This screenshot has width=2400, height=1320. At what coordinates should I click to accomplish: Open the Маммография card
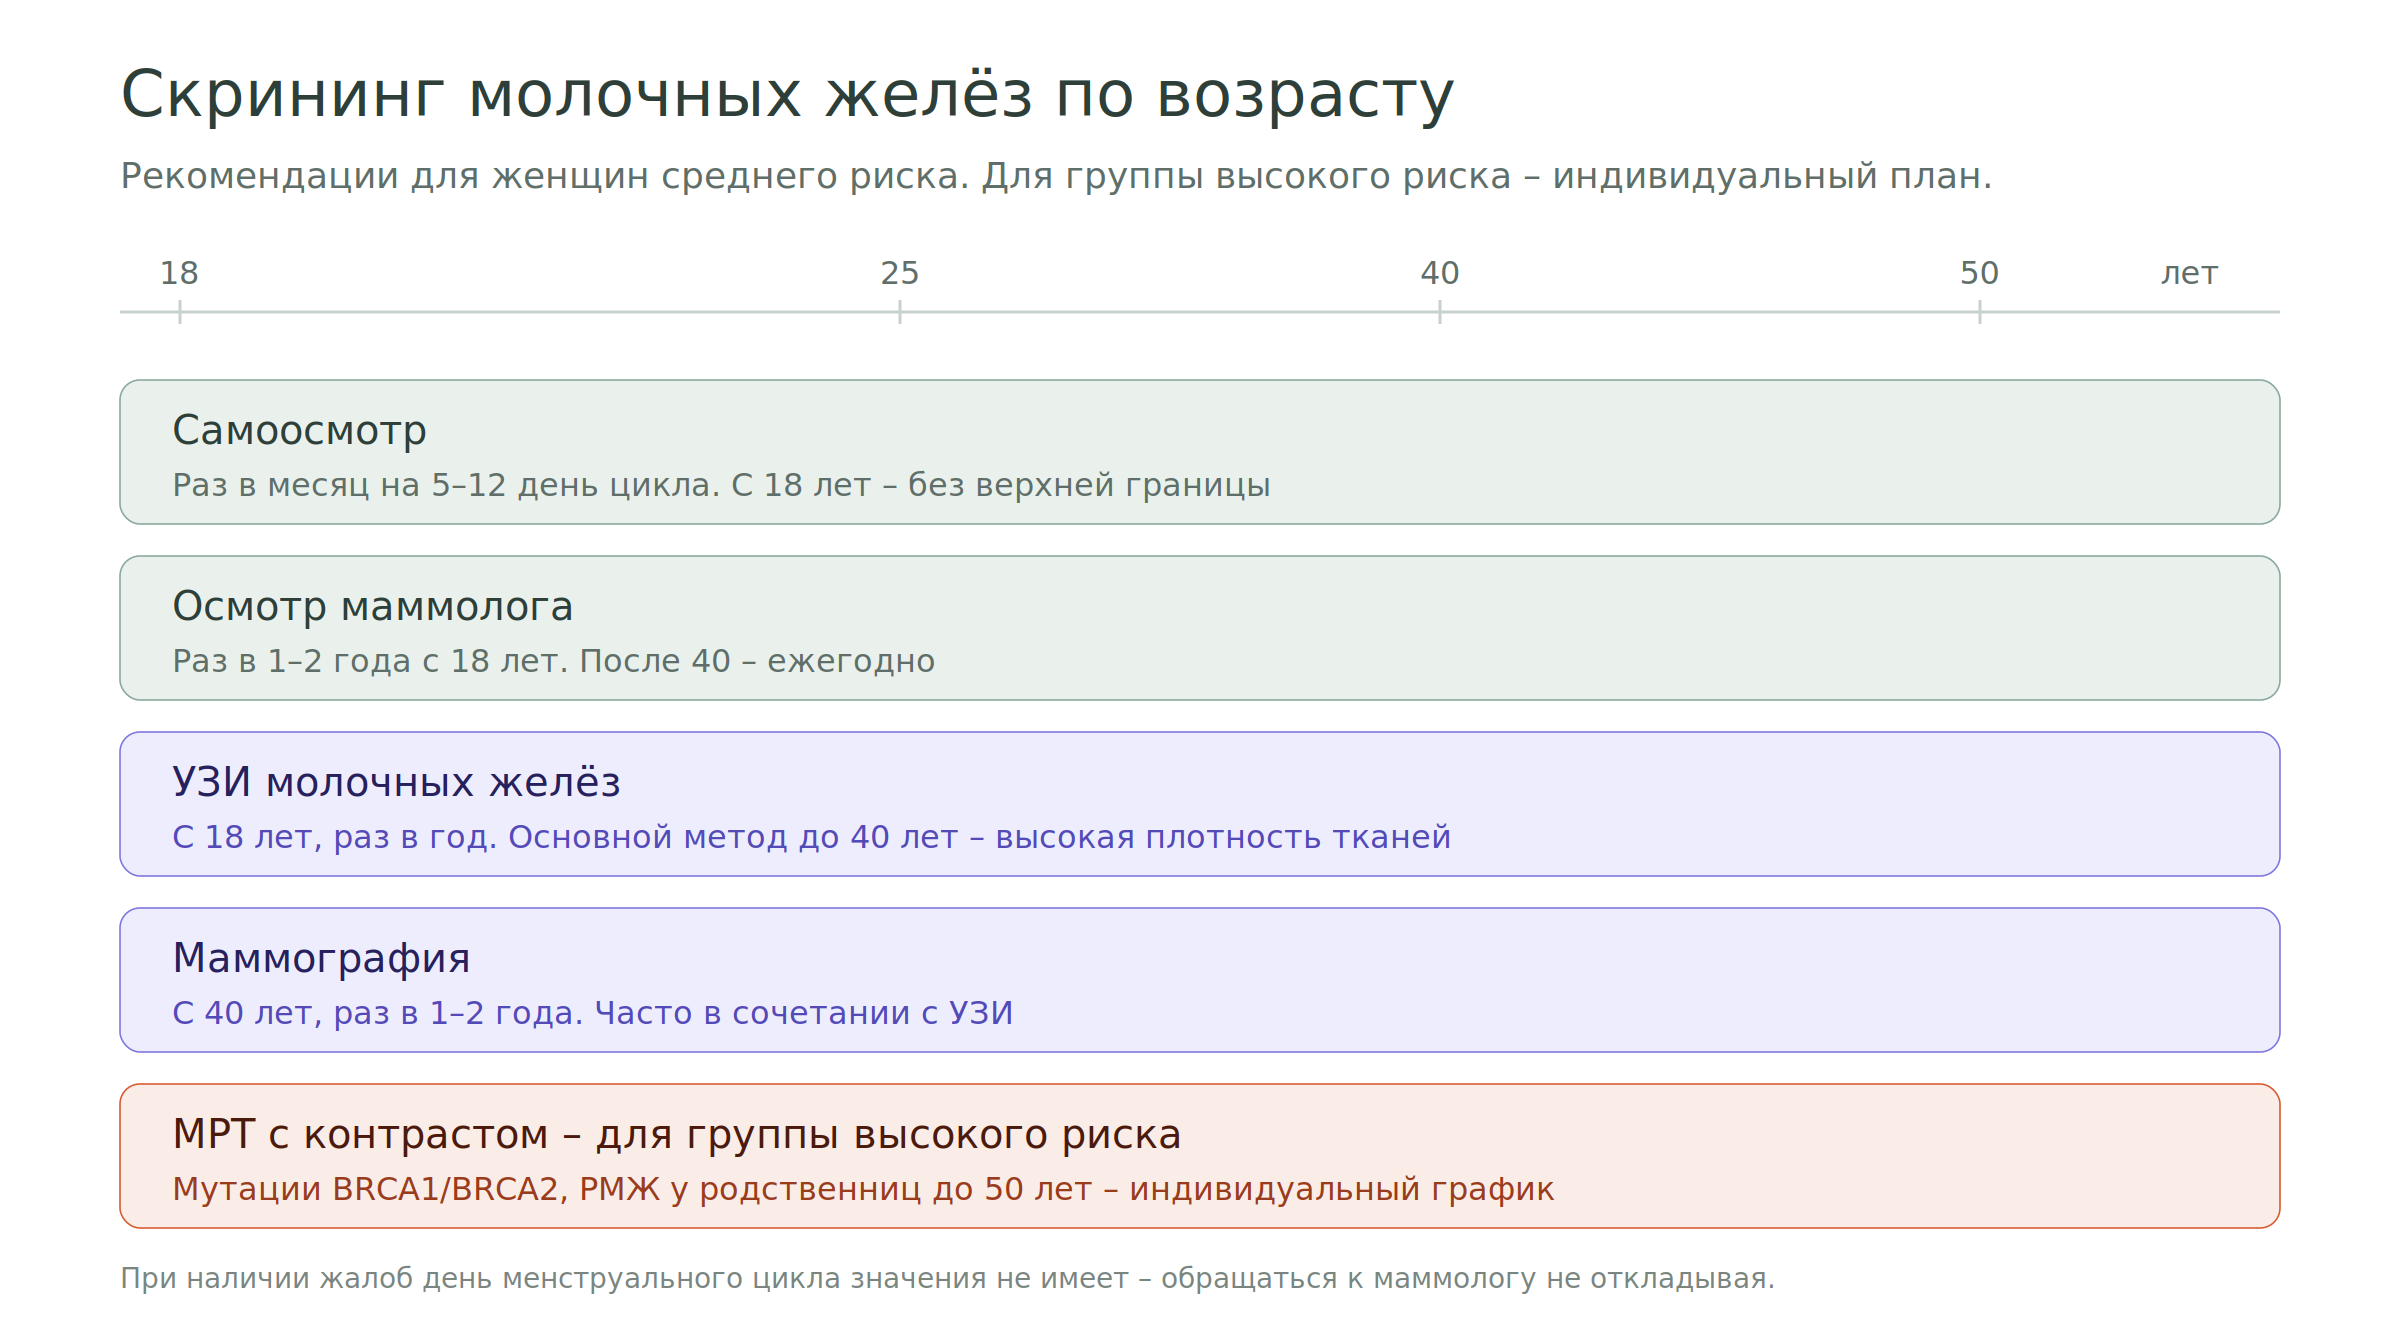click(1200, 980)
